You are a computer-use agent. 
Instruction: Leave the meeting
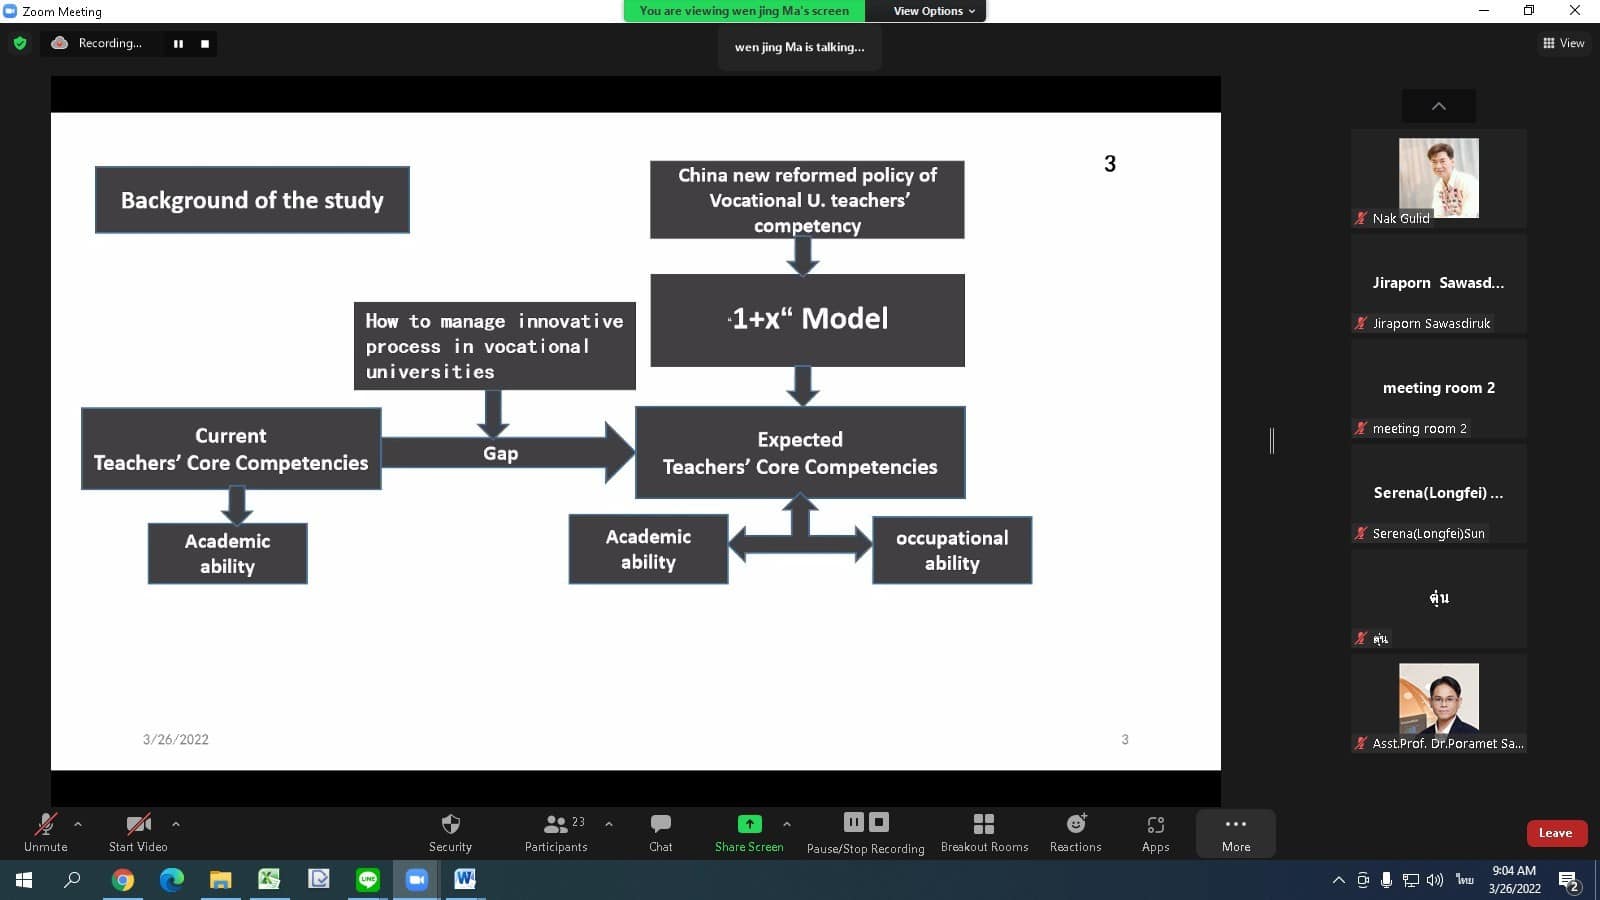pos(1555,833)
